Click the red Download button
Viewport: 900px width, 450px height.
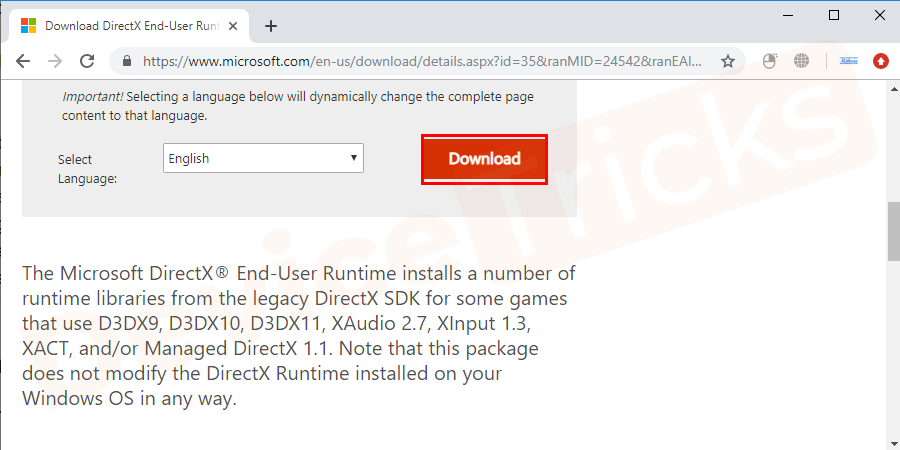(484, 159)
